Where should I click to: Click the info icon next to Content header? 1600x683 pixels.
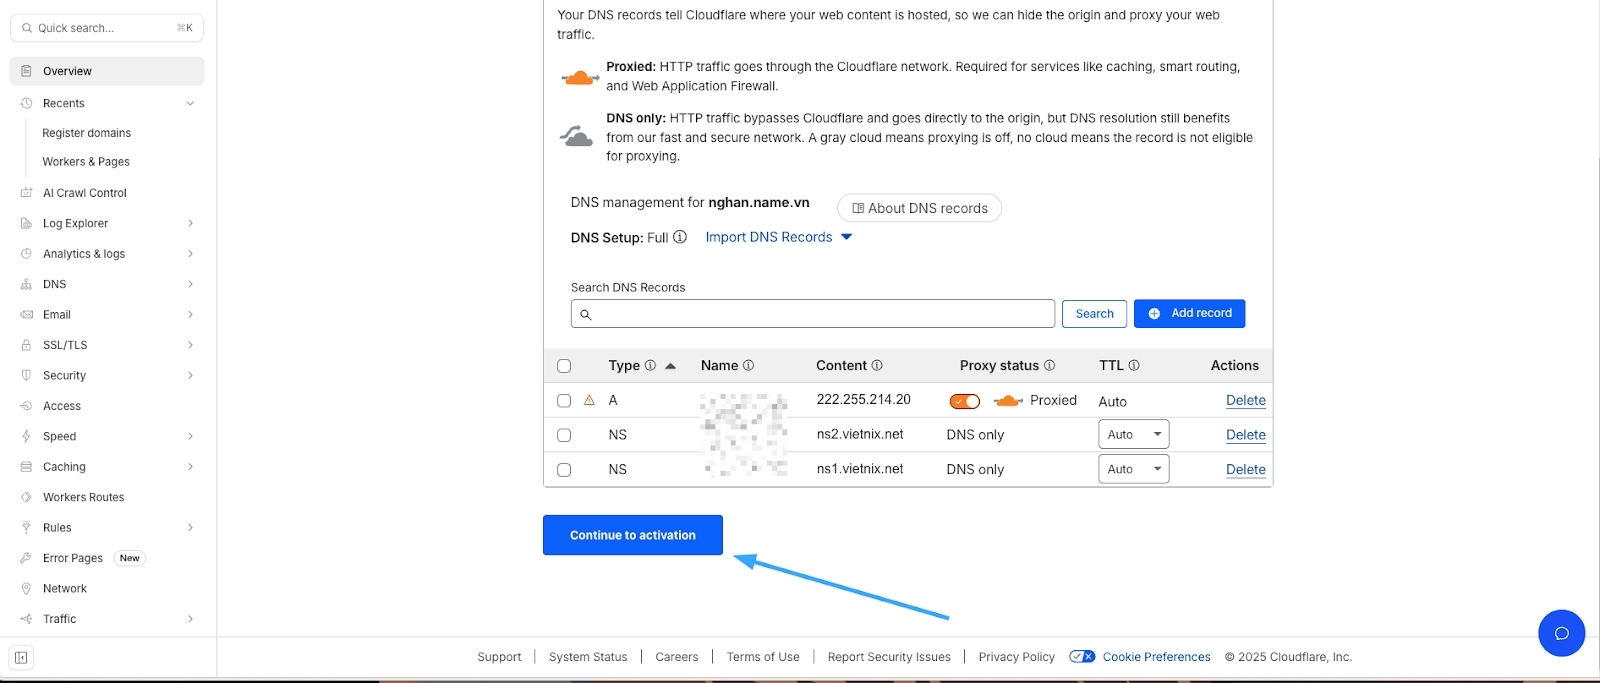[x=877, y=366]
